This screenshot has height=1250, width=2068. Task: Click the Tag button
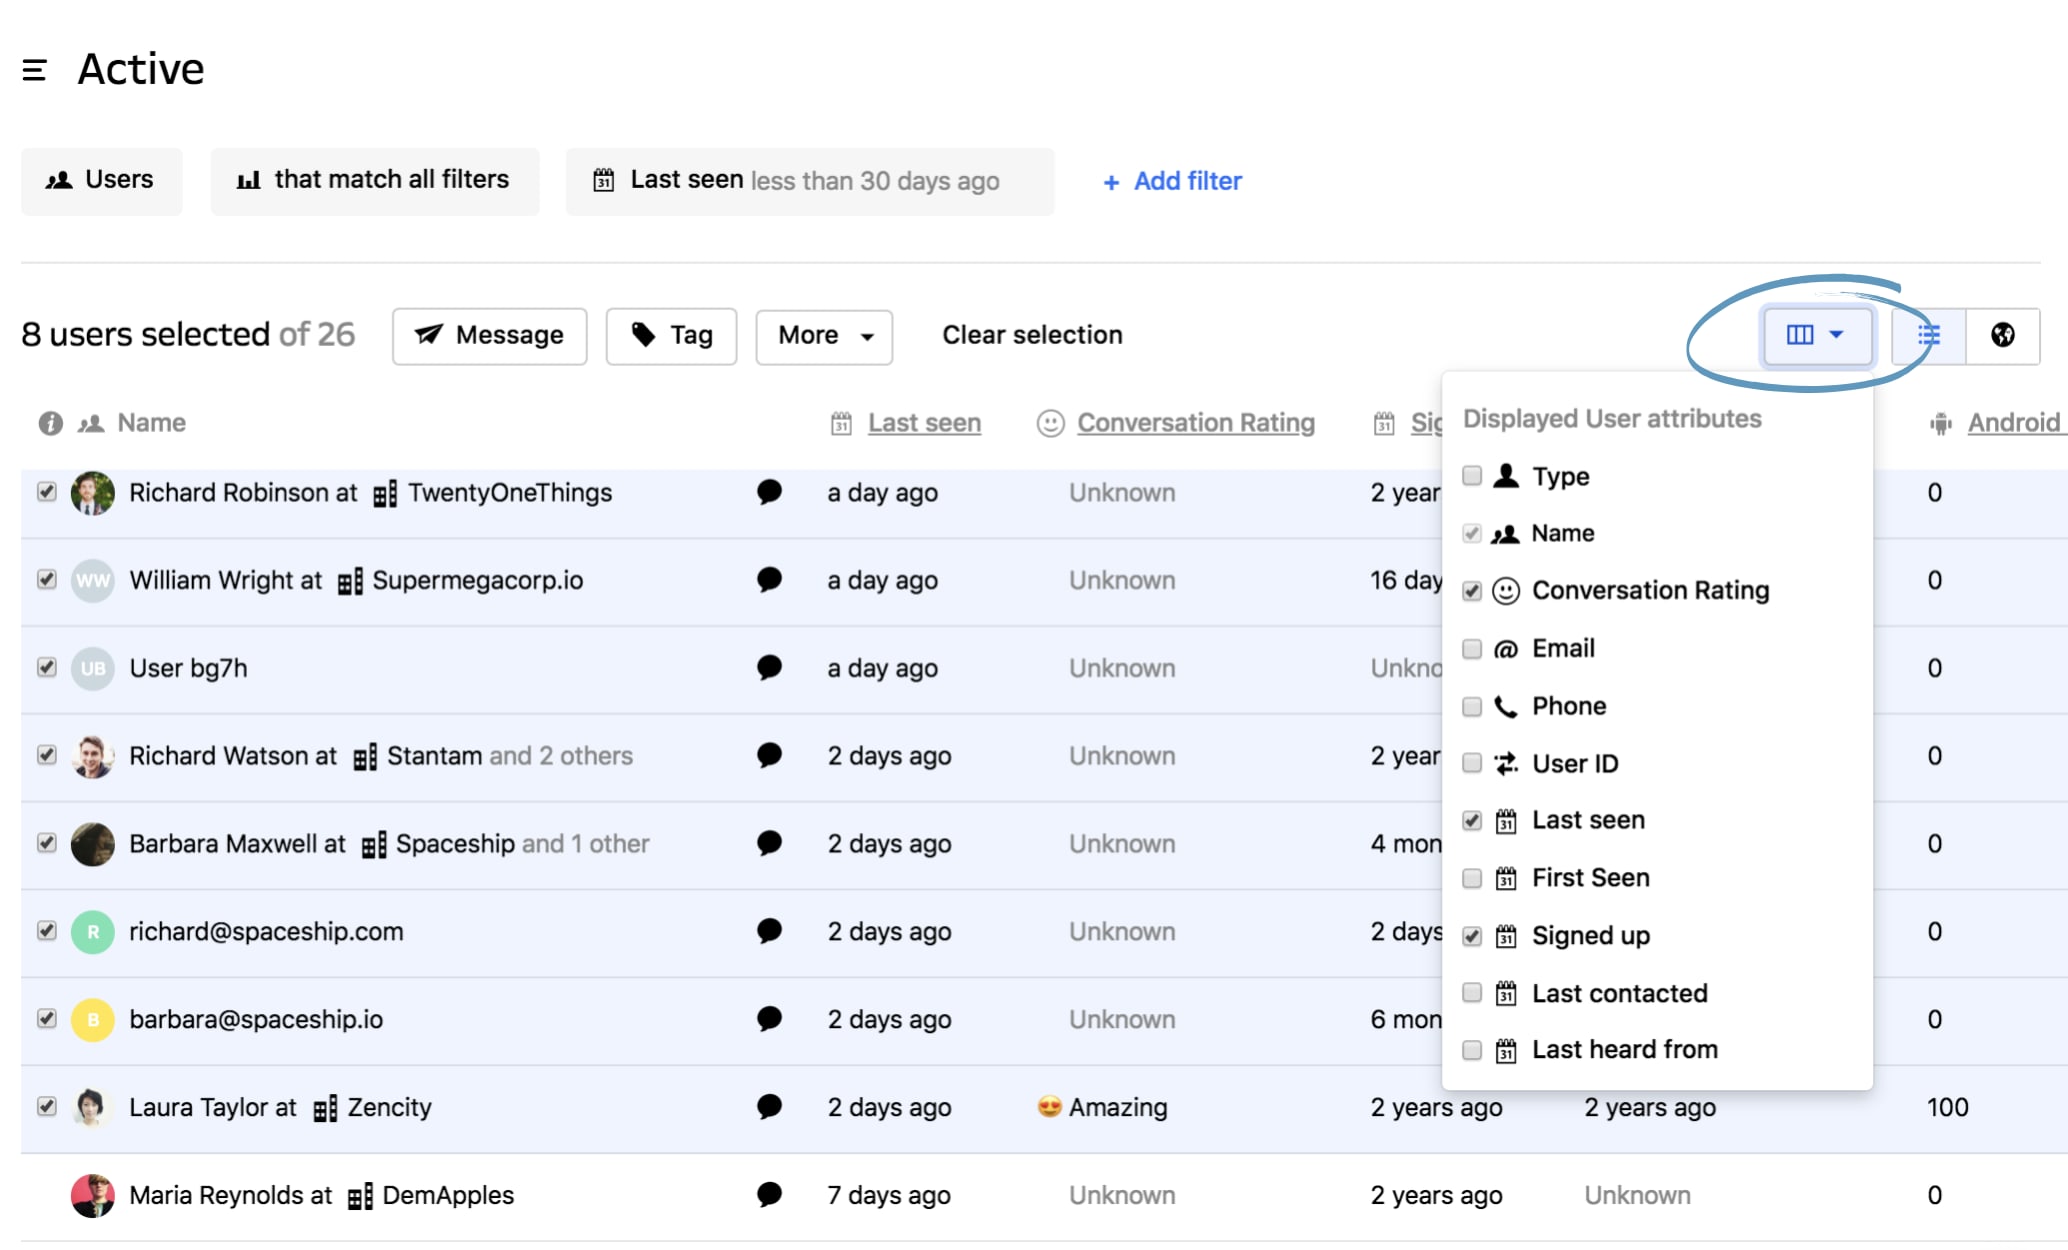(x=672, y=336)
